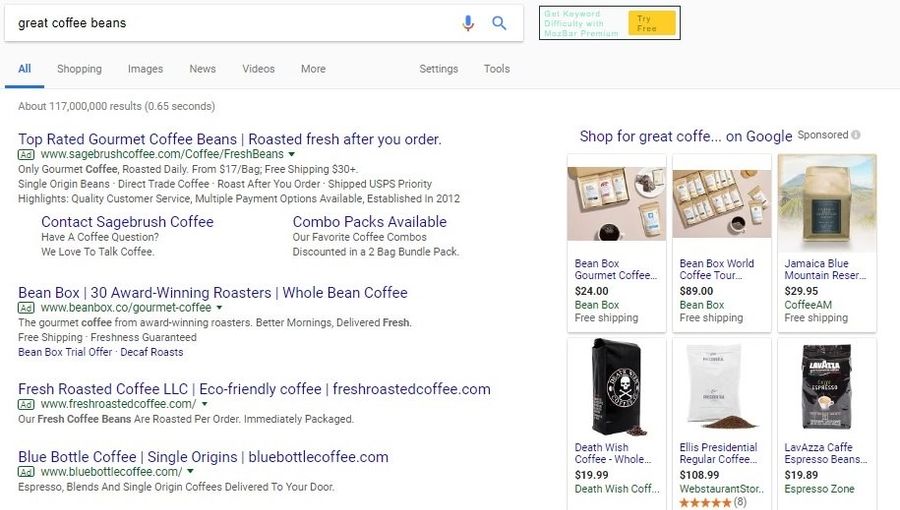Open the Death Wish Coffee - Whole product title
The image size is (900, 510).
613,453
